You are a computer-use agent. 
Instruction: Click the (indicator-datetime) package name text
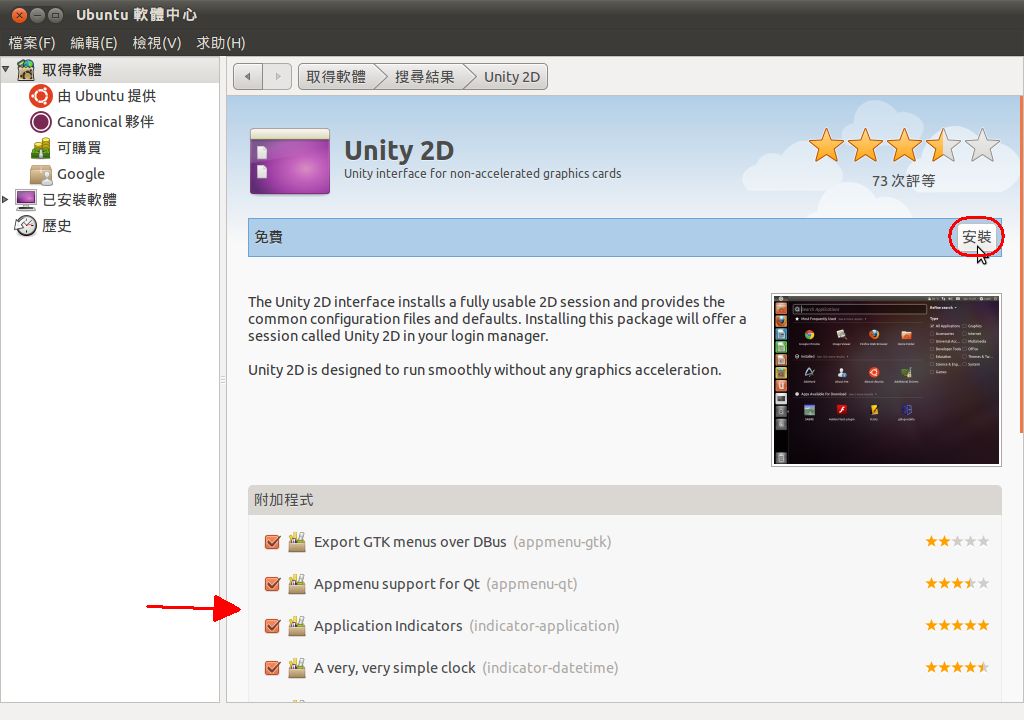click(551, 668)
